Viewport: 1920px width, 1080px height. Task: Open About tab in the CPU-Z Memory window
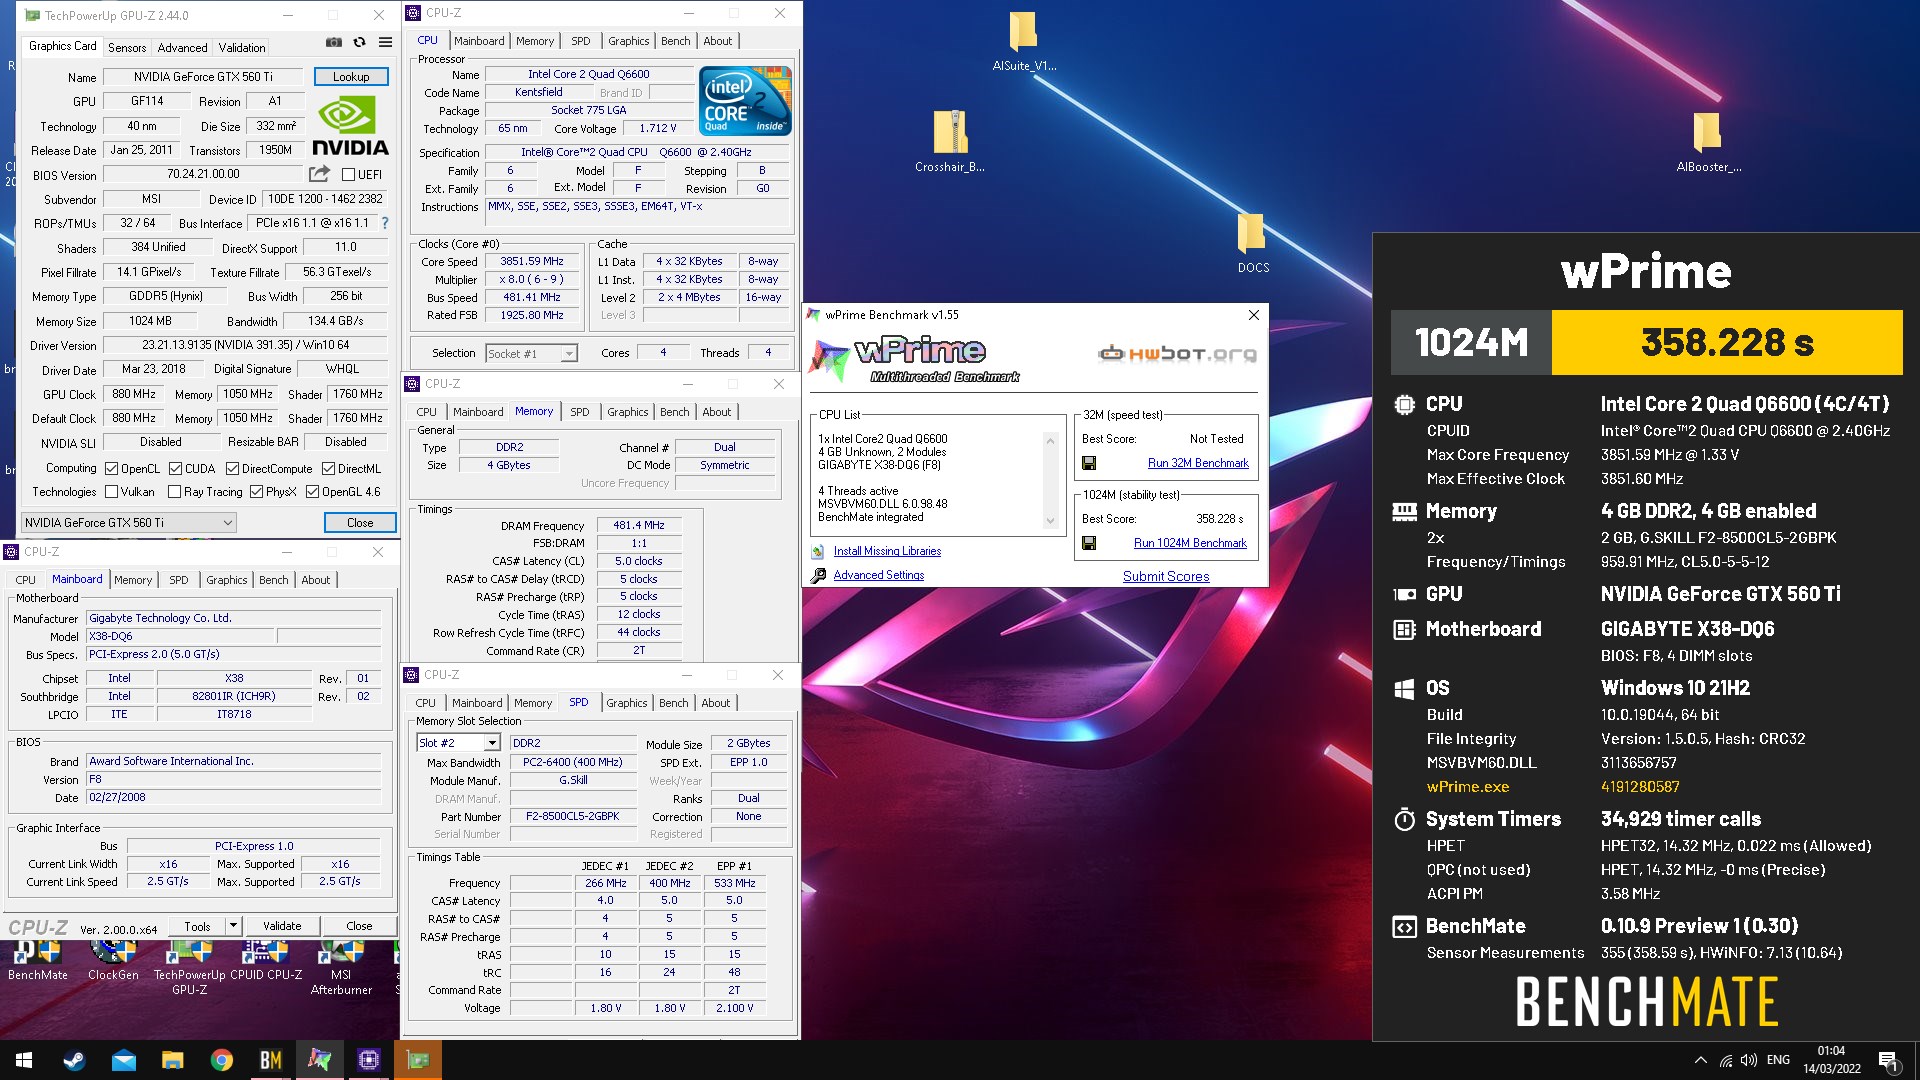717,412
